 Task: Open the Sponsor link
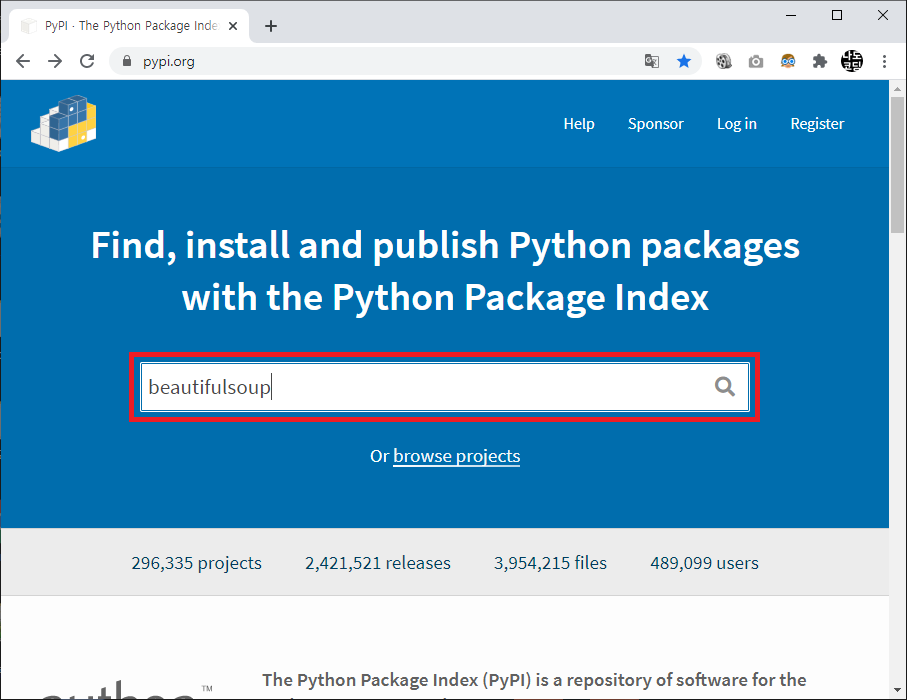click(655, 124)
